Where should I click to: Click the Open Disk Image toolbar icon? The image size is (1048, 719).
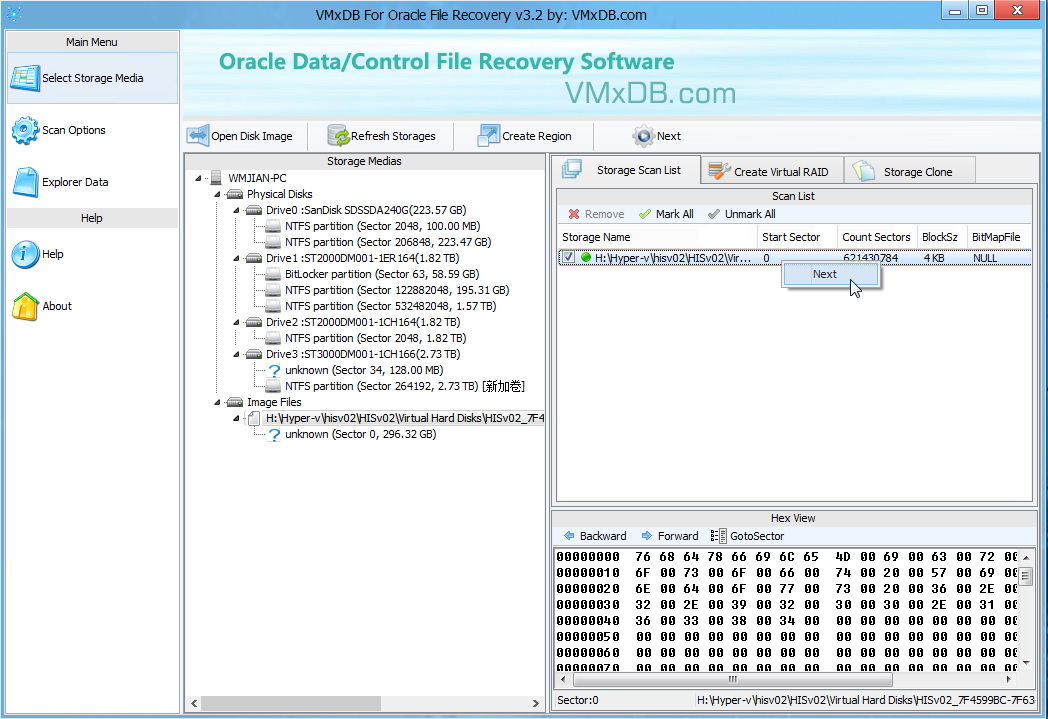click(198, 136)
